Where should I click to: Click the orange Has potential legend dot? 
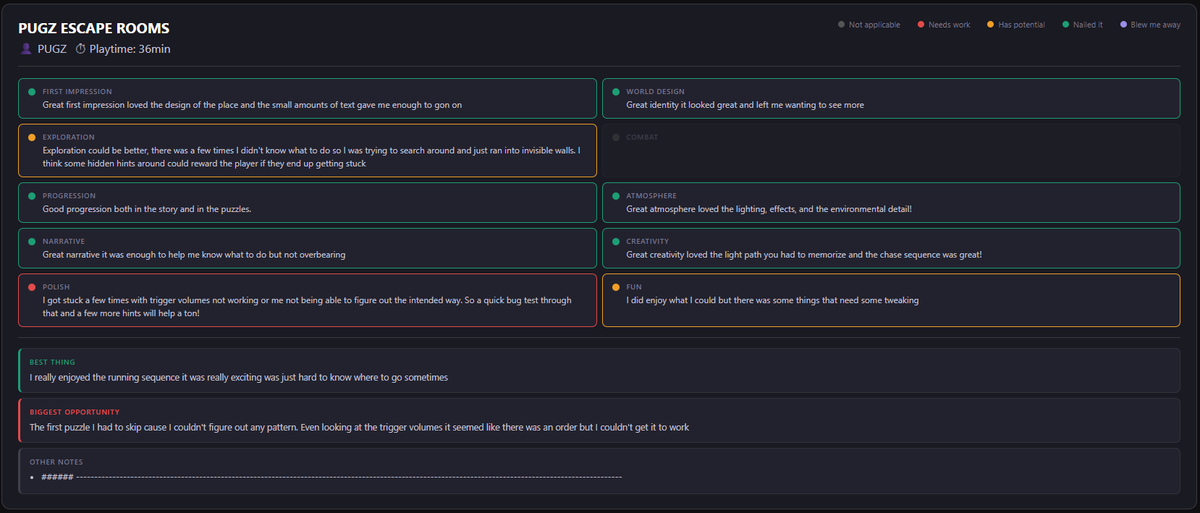pyautogui.click(x=991, y=24)
